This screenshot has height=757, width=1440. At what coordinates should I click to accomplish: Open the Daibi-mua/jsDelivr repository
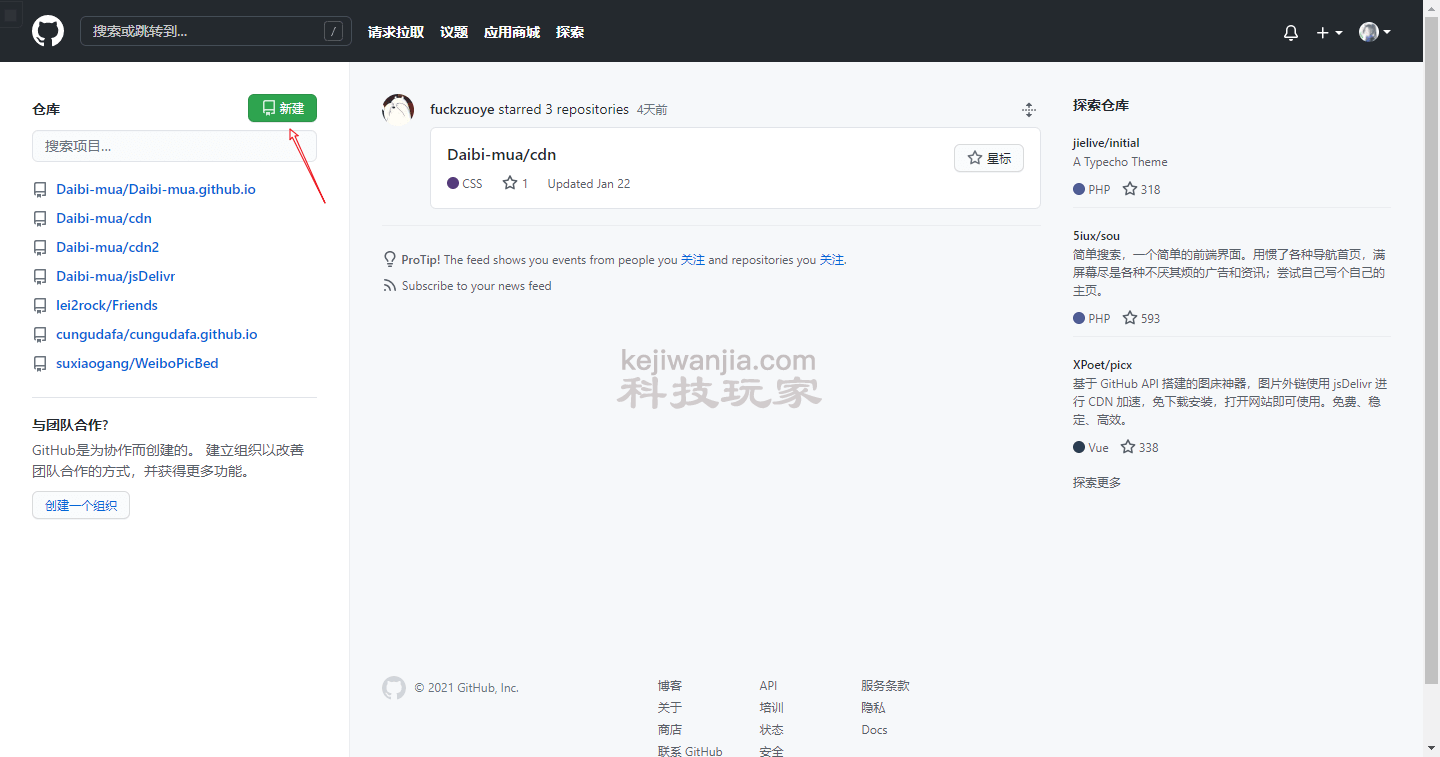click(116, 276)
